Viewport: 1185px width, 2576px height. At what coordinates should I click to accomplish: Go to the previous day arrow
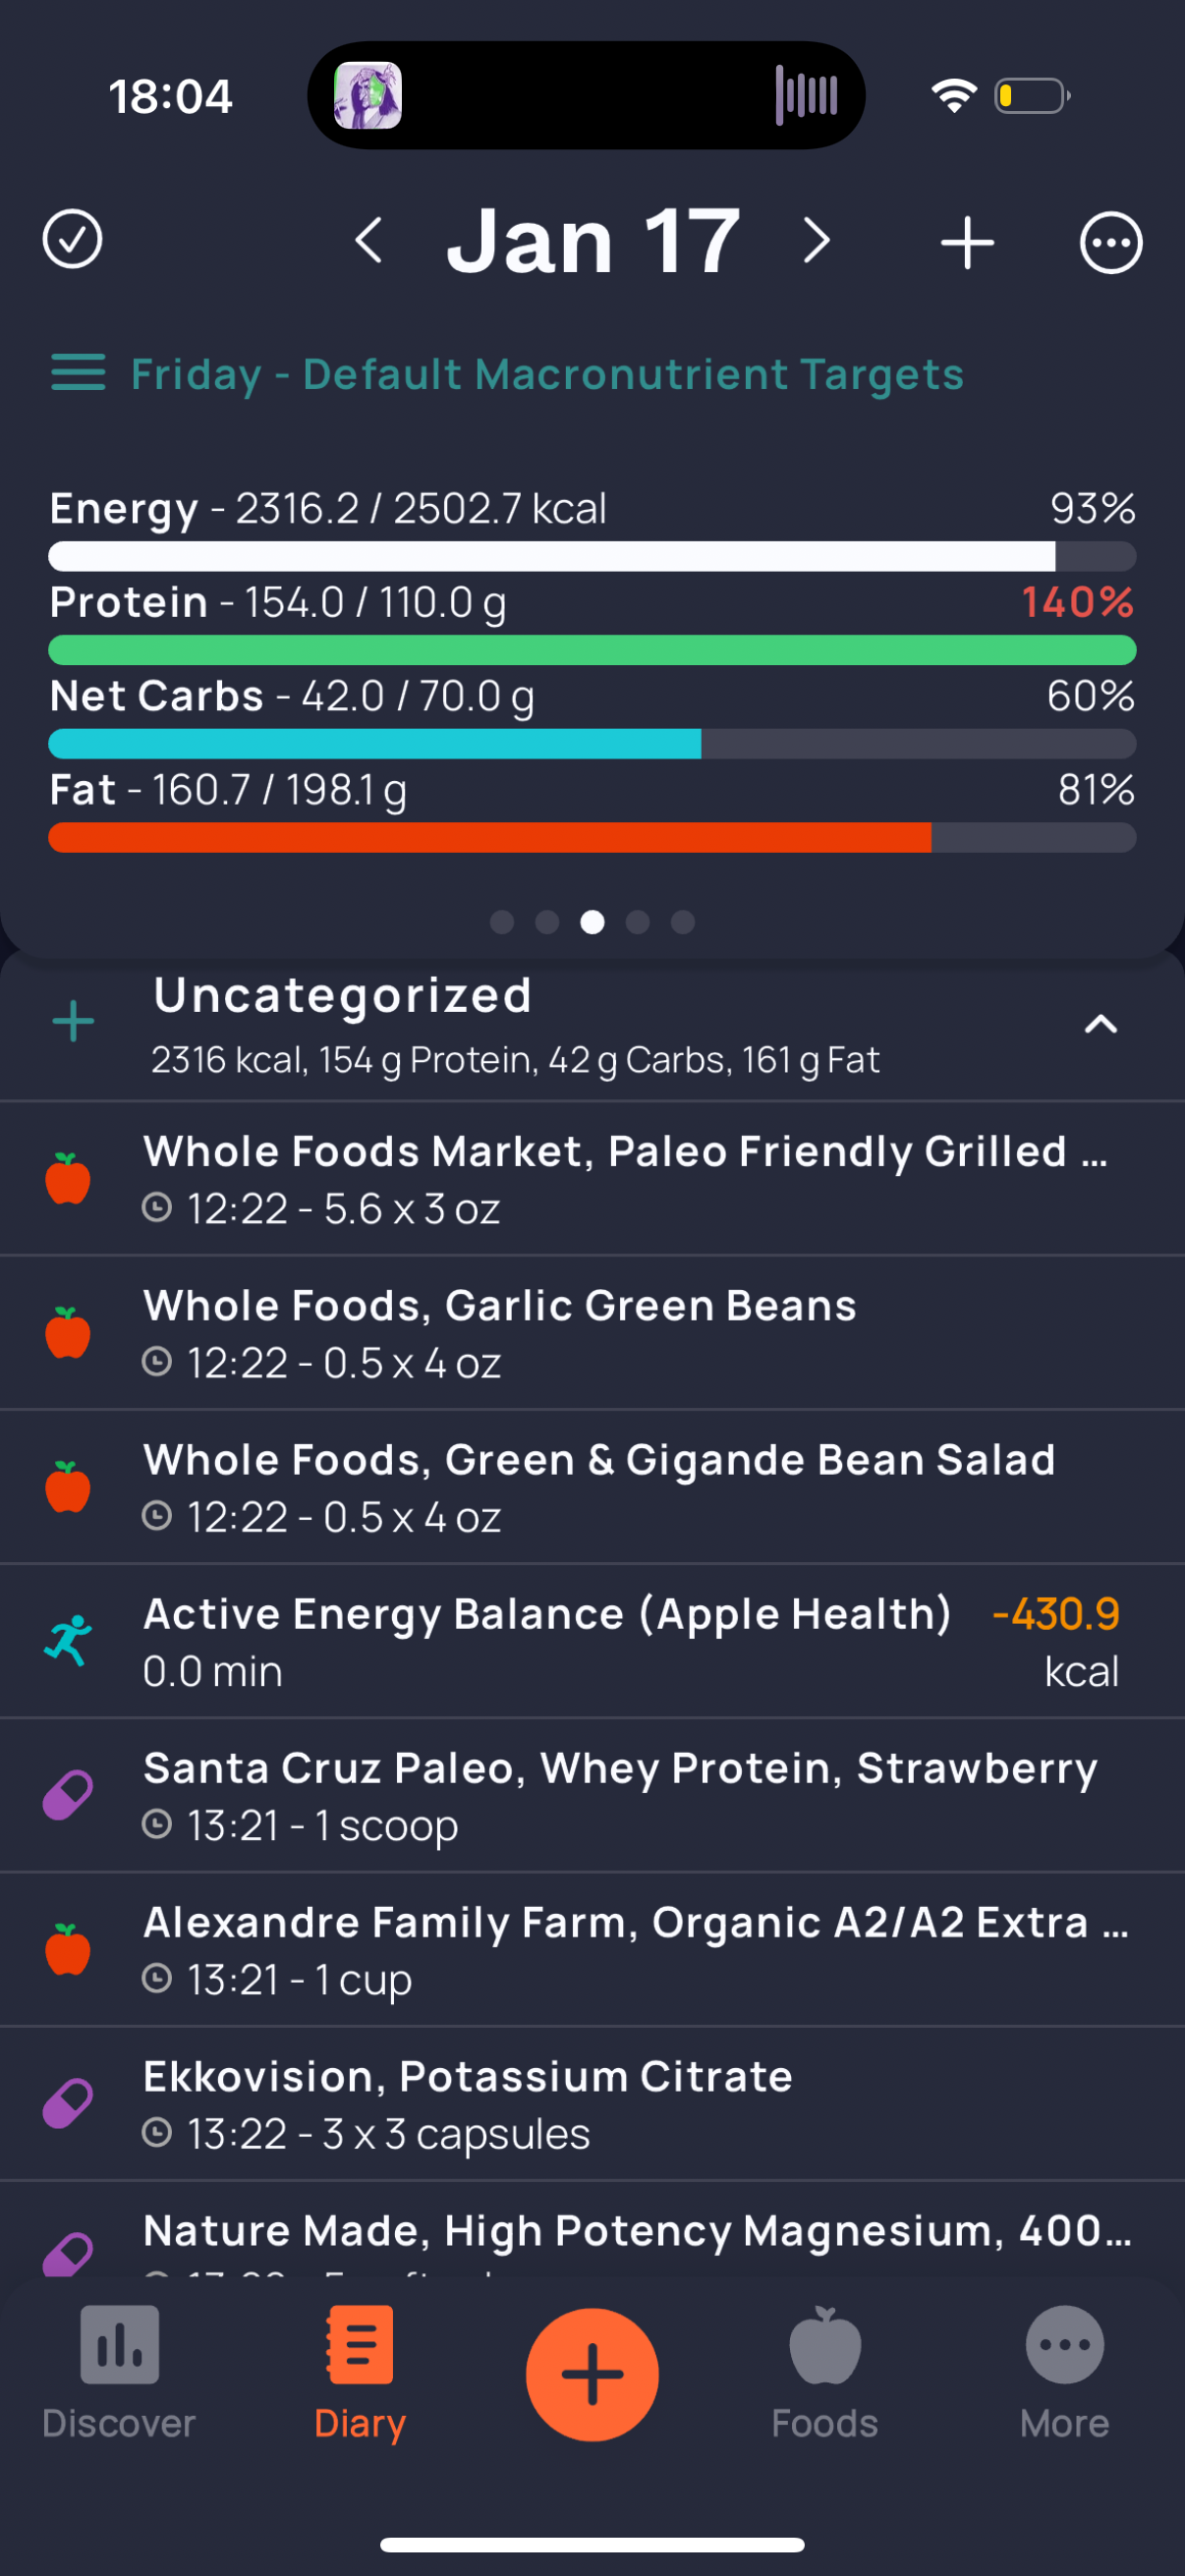[x=369, y=241]
